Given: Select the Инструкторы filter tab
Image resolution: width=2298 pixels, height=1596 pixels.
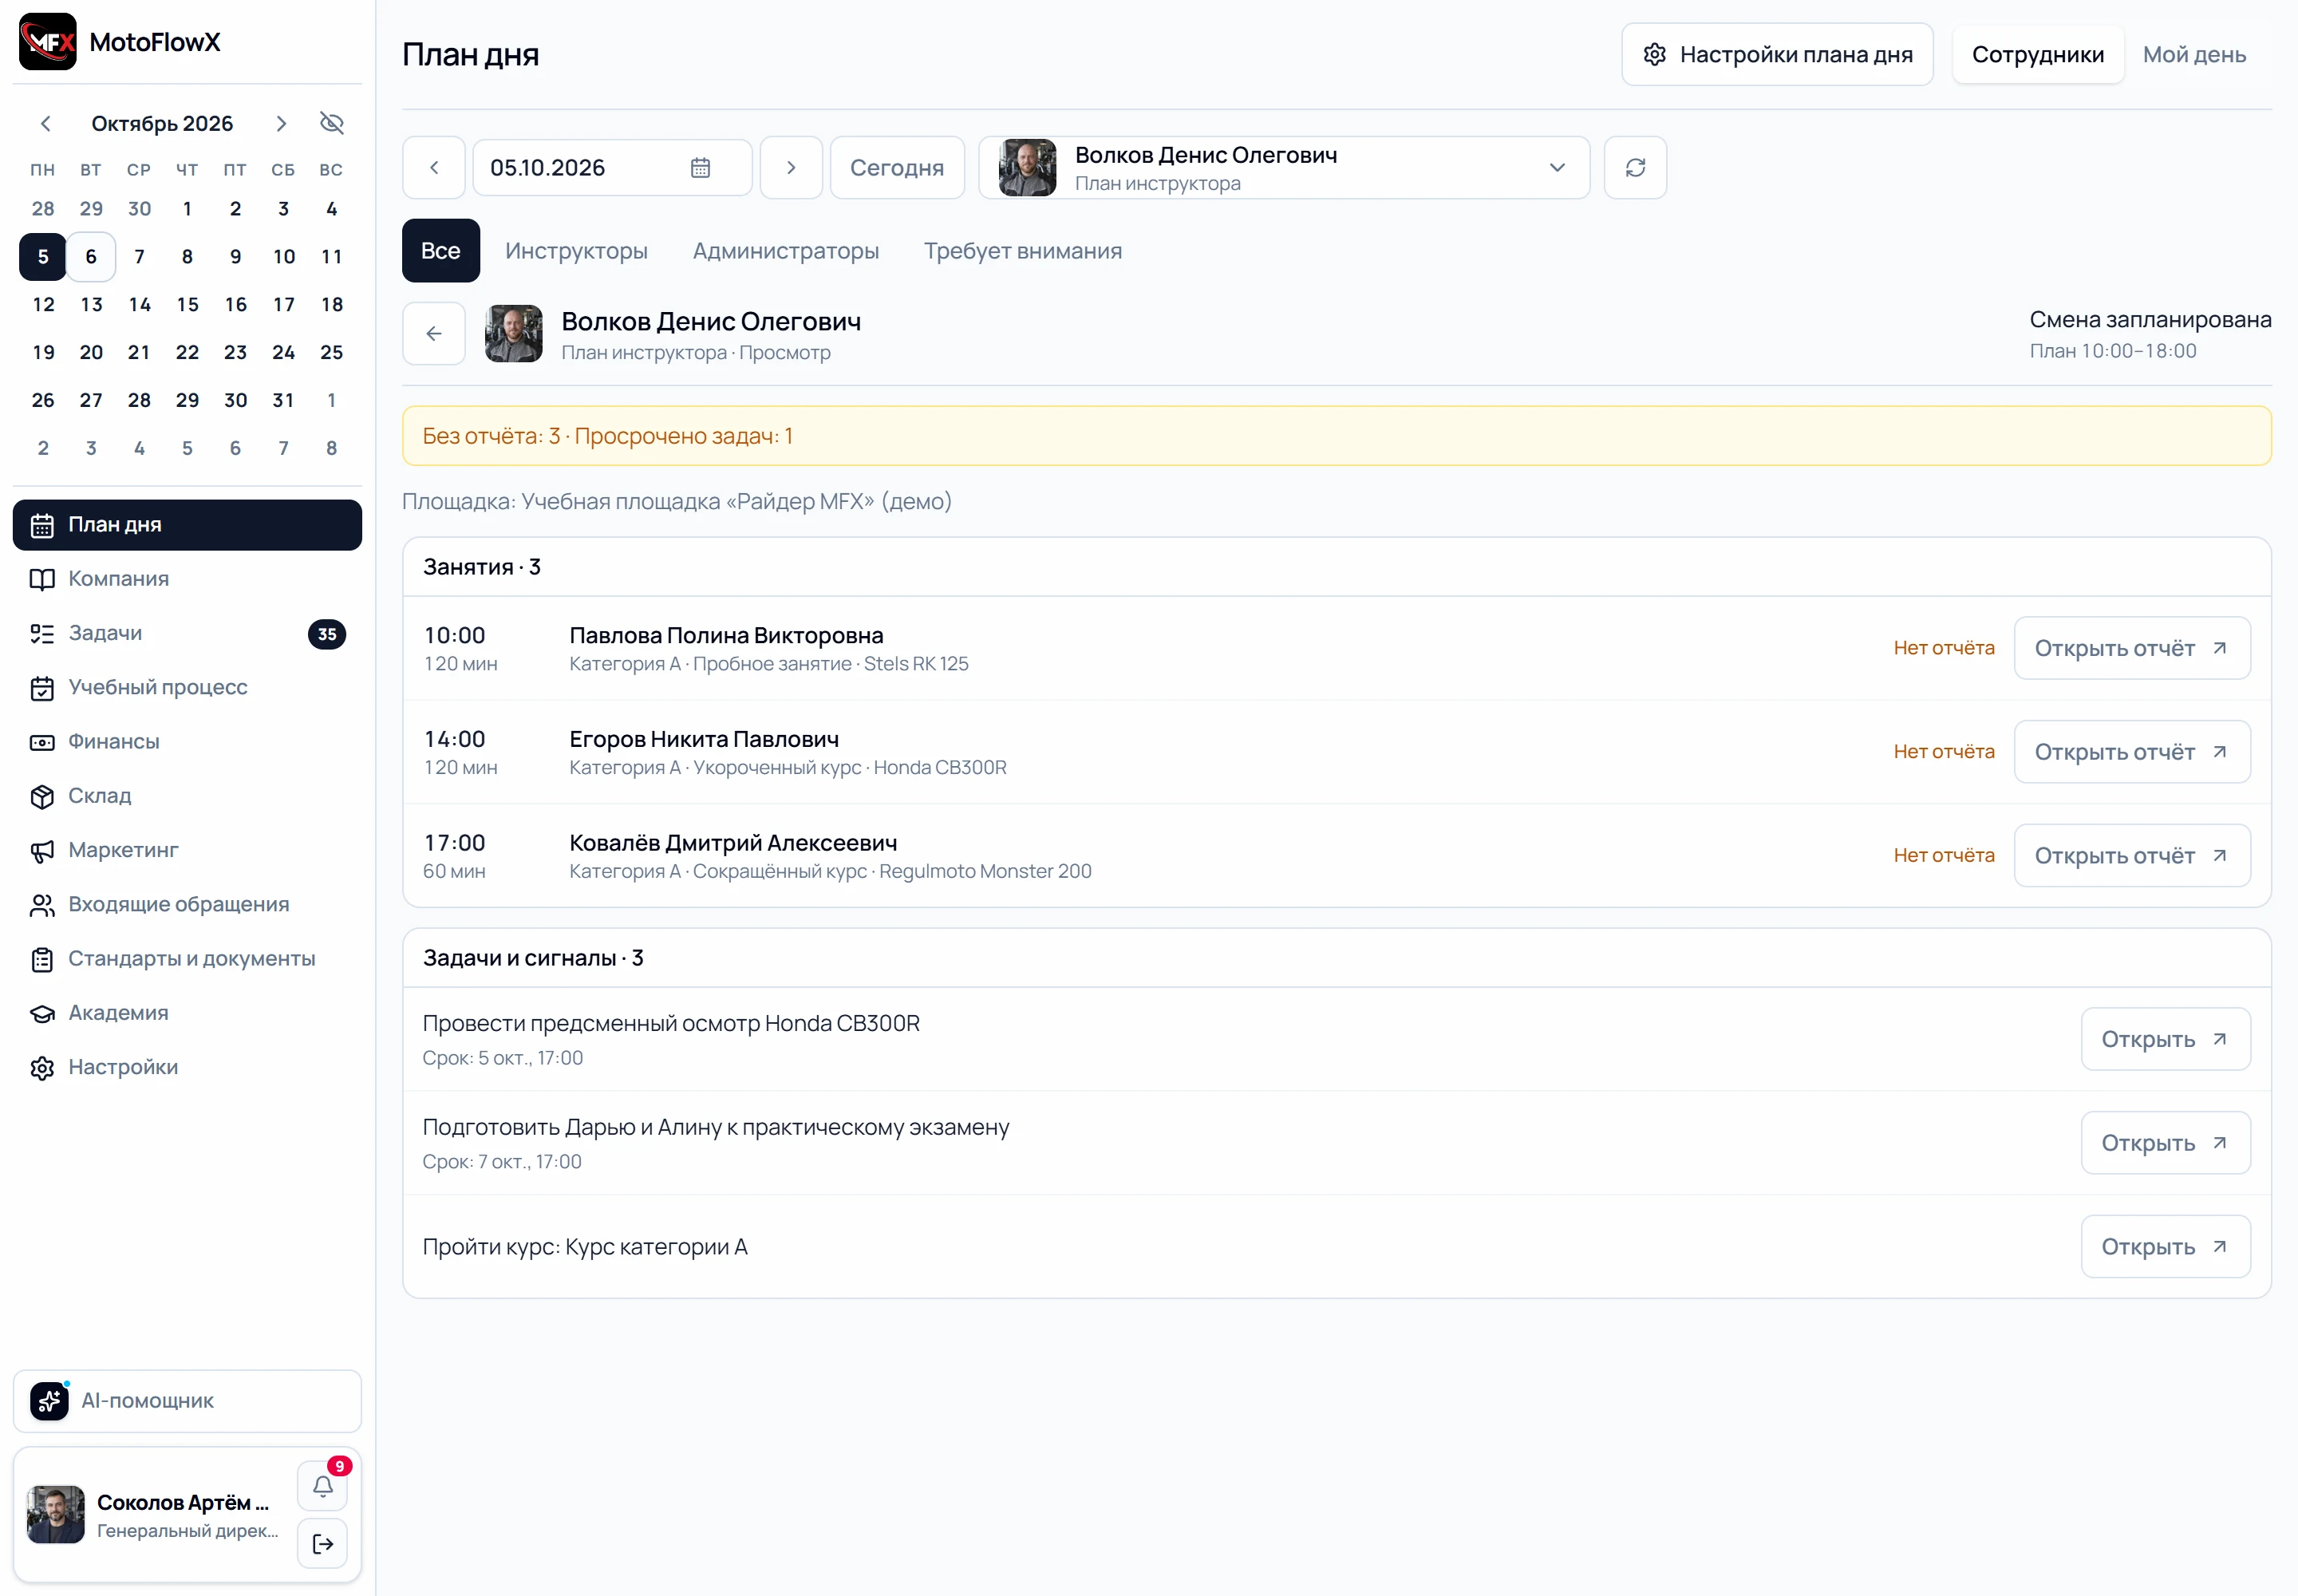Looking at the screenshot, I should [576, 251].
